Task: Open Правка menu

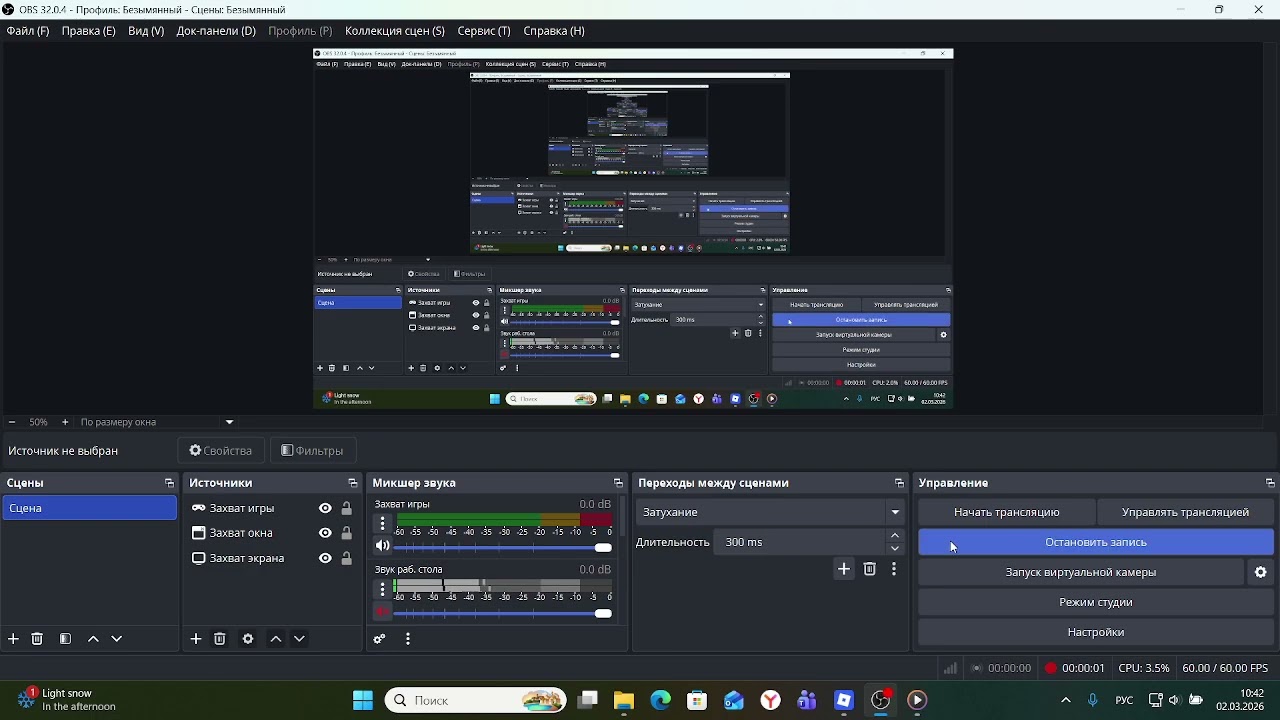Action: point(89,31)
